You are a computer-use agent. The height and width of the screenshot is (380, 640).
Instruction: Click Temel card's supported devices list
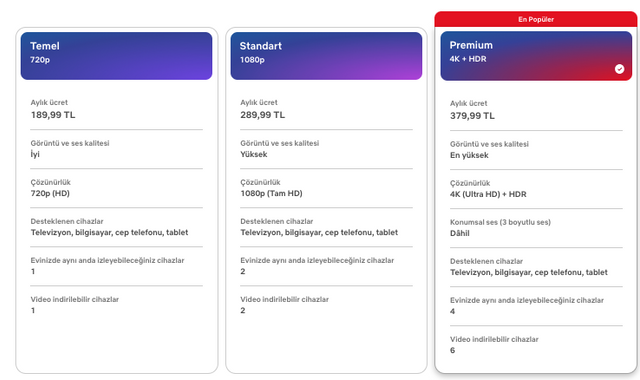109,233
